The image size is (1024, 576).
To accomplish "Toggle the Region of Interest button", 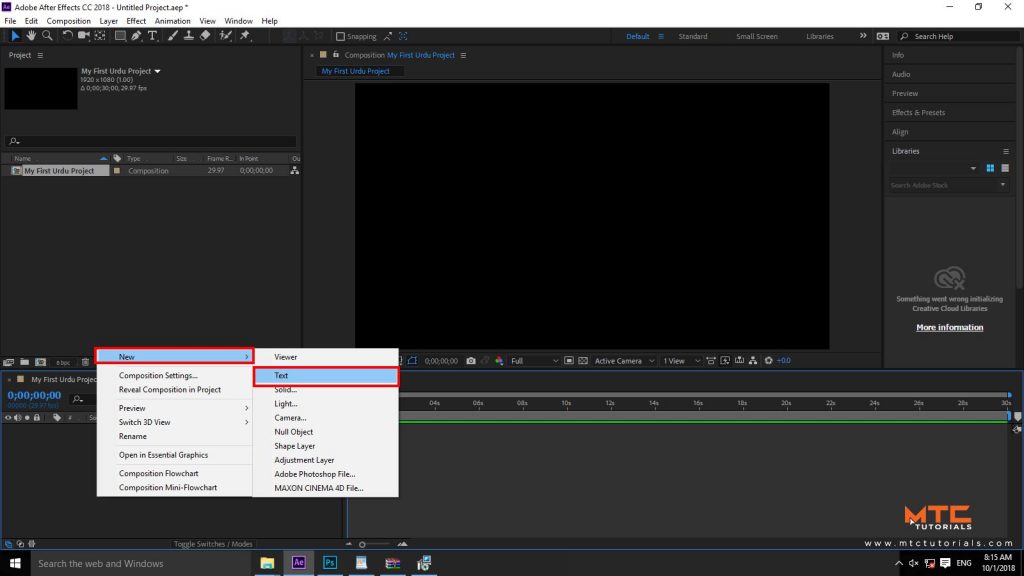I will (569, 360).
